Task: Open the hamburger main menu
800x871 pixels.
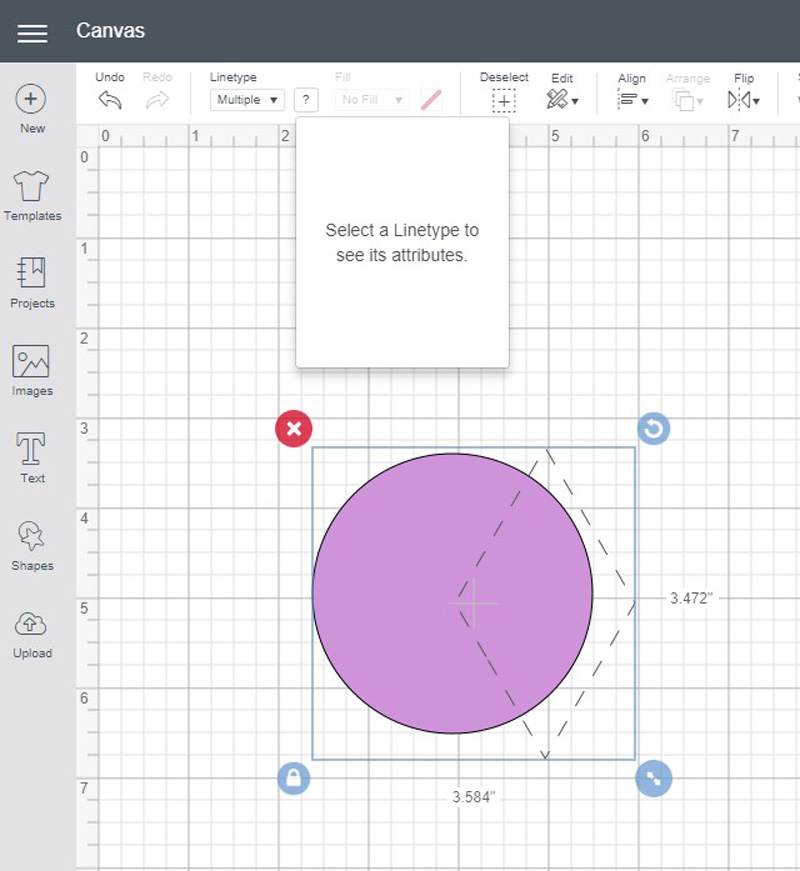Action: coord(32,33)
